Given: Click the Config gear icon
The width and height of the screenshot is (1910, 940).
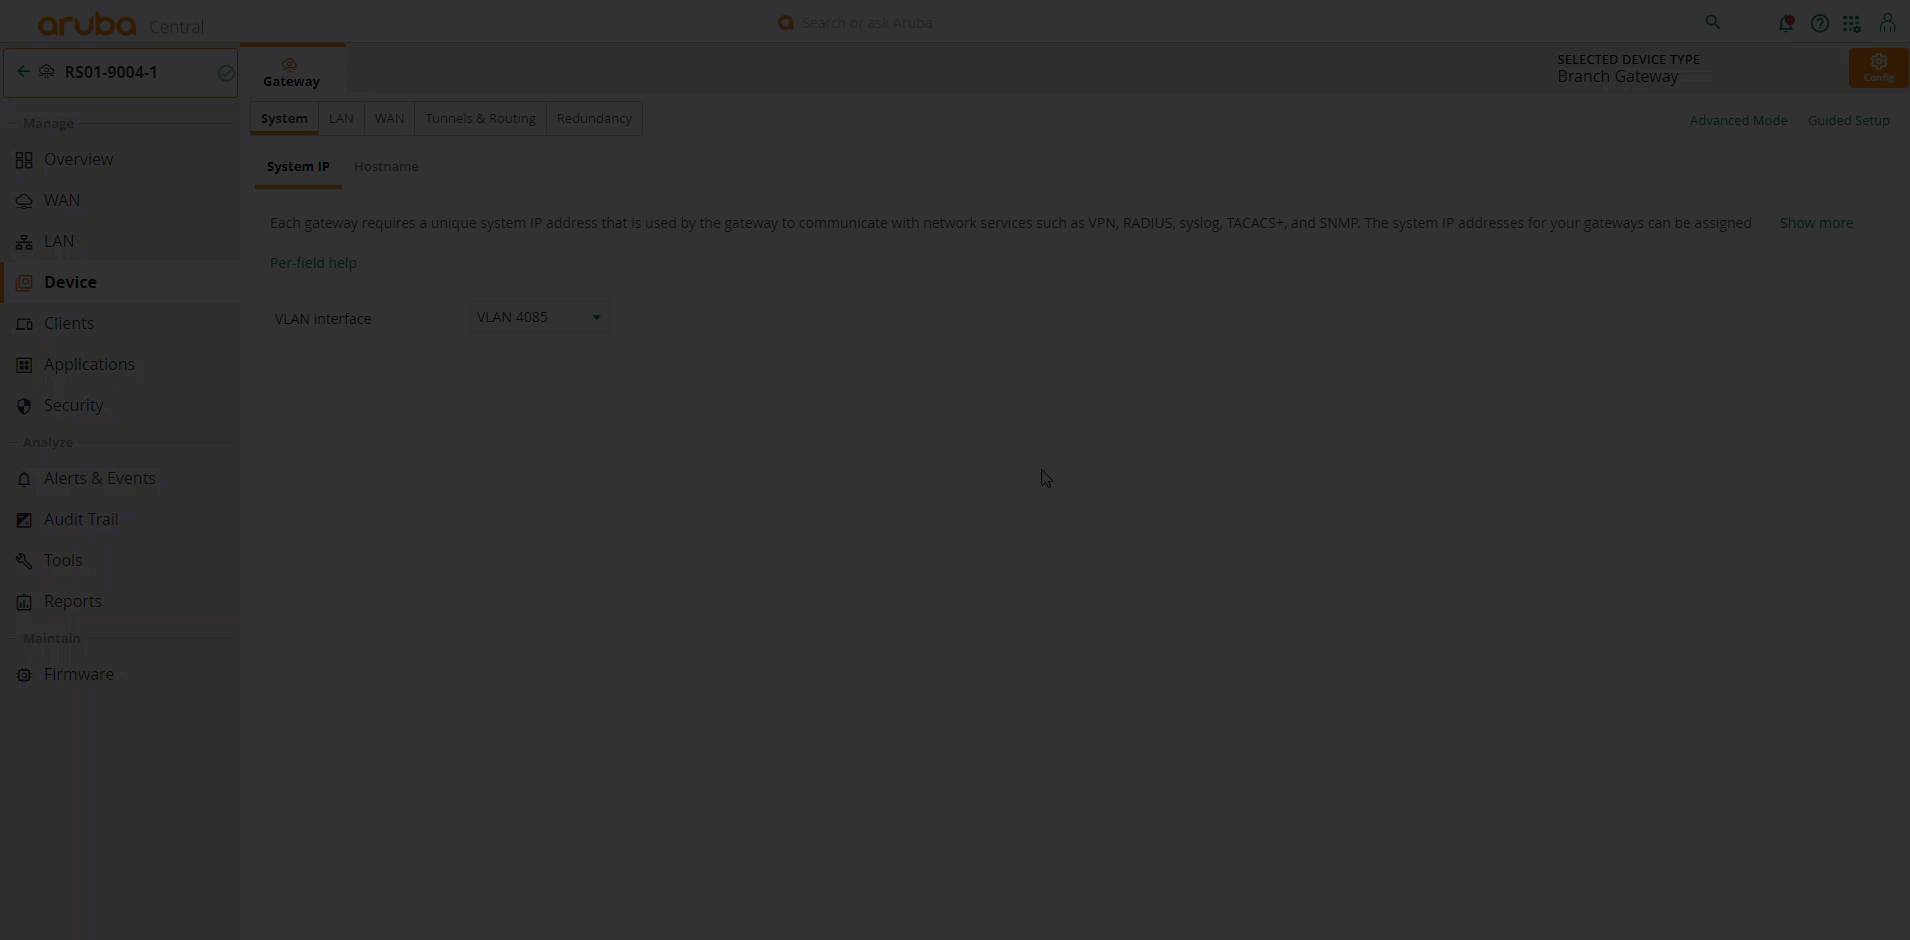Looking at the screenshot, I should click(1878, 67).
